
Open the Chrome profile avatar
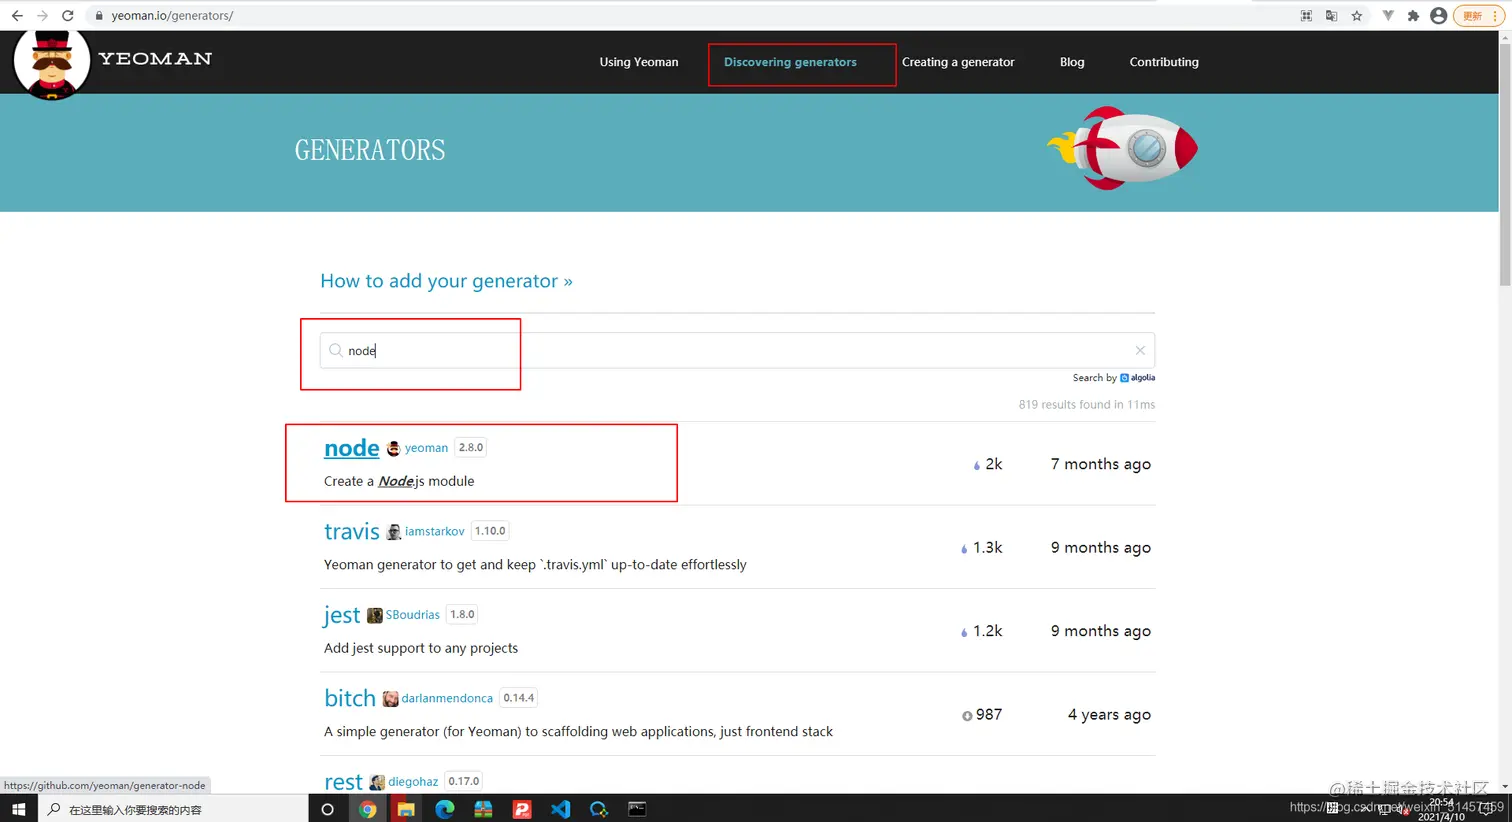click(1438, 15)
